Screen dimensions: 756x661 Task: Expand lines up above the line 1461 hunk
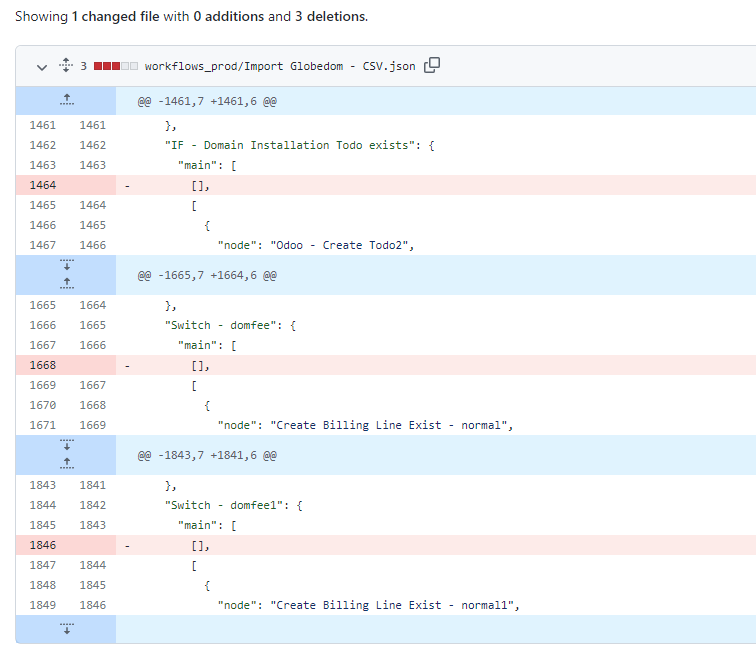(x=66, y=100)
